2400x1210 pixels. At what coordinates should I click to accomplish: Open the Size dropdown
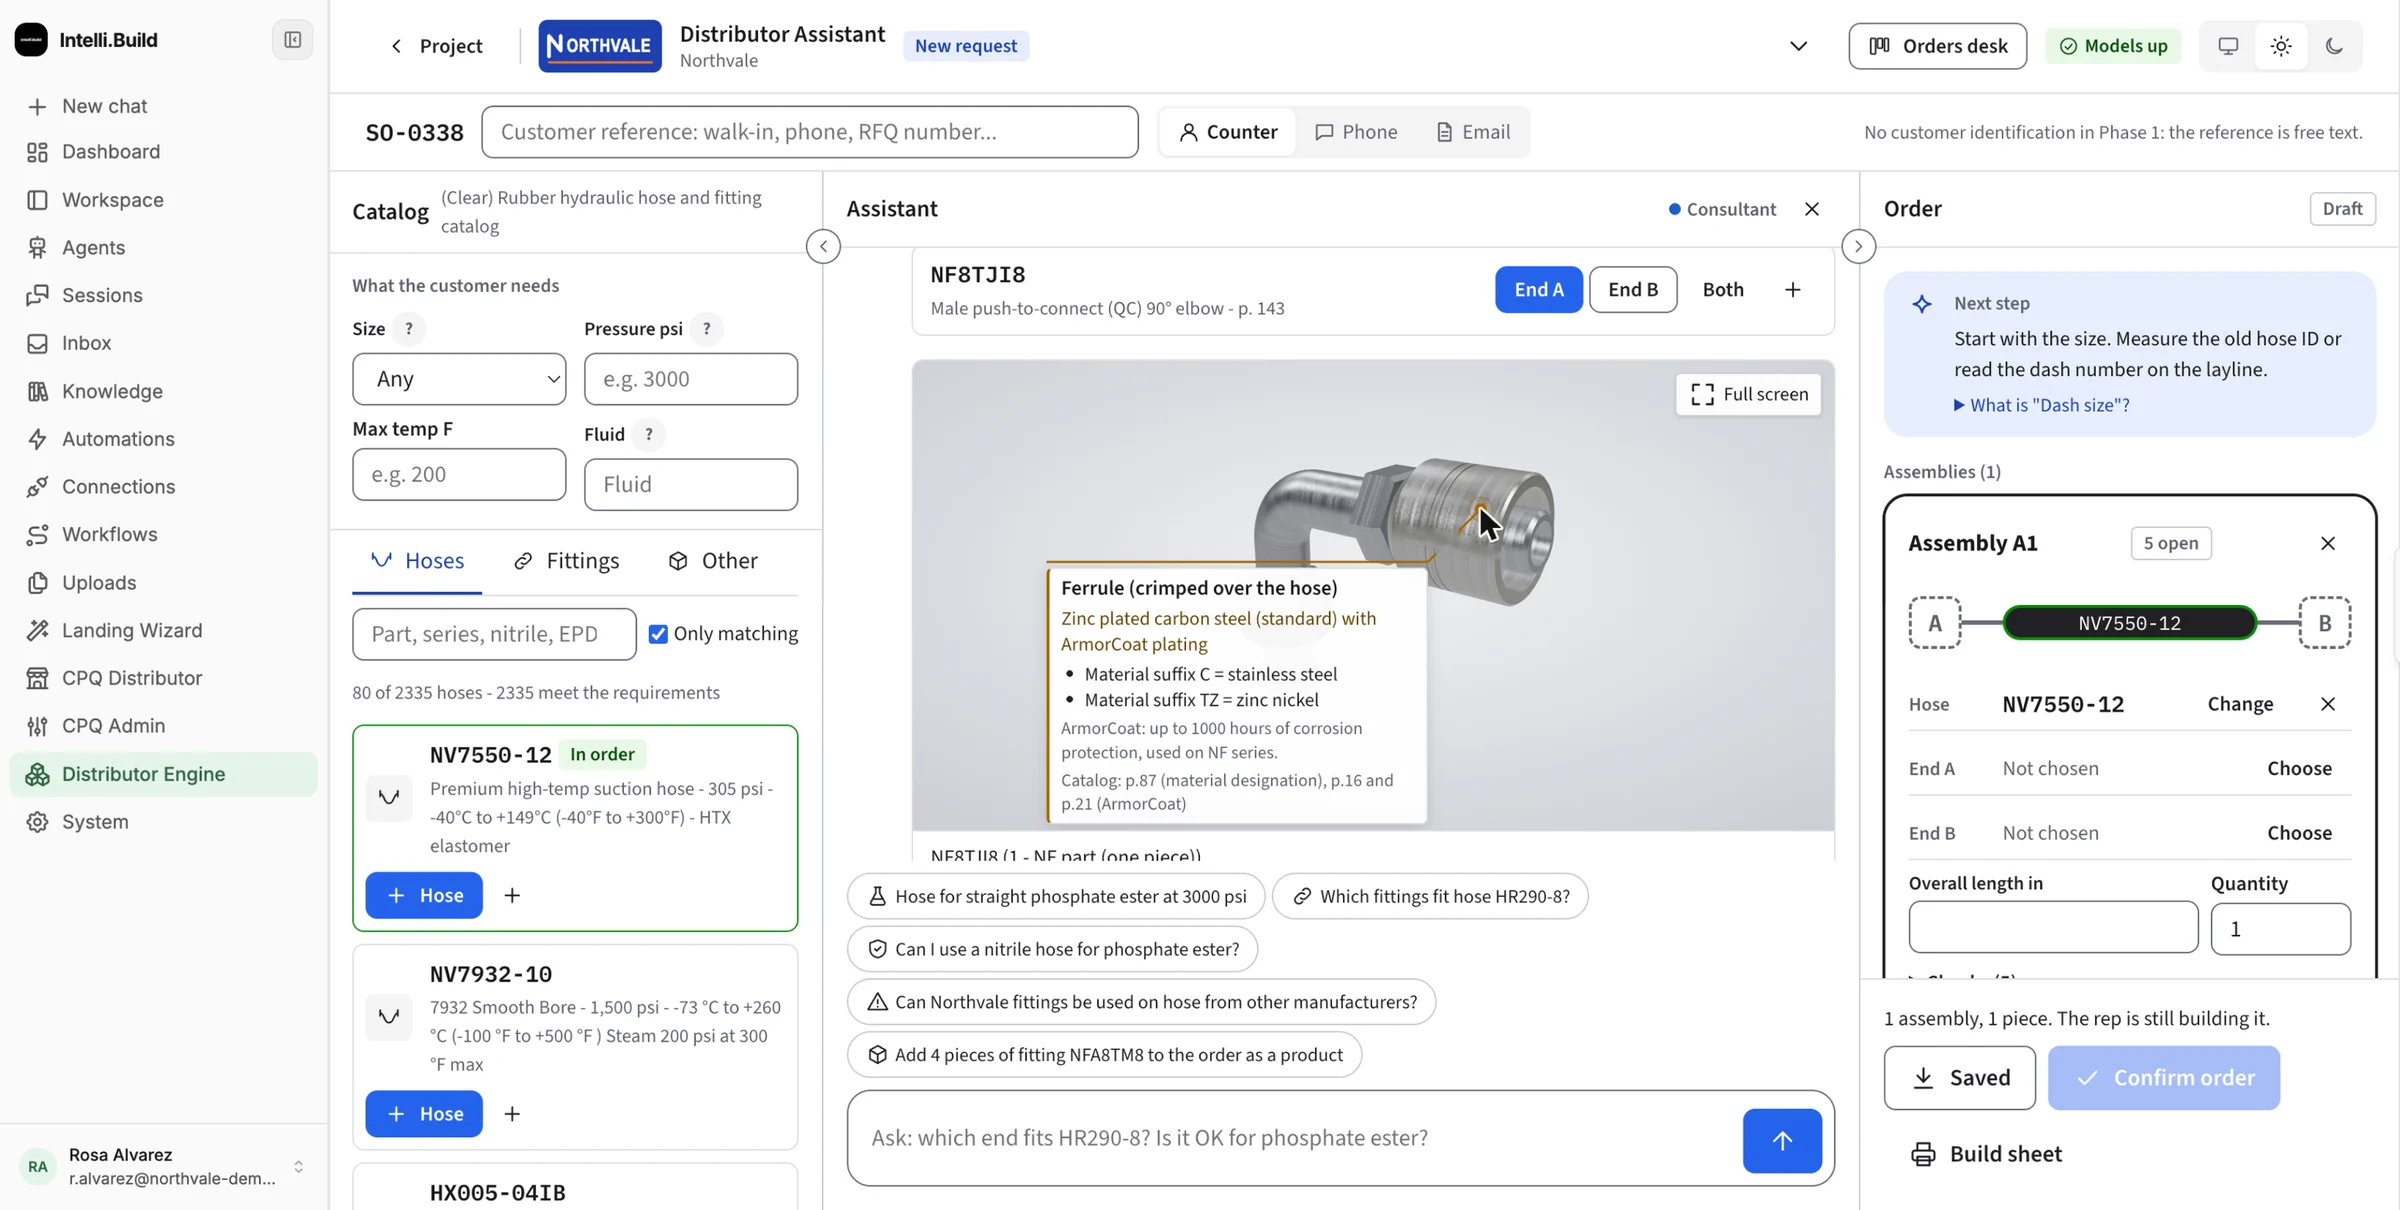pos(459,379)
